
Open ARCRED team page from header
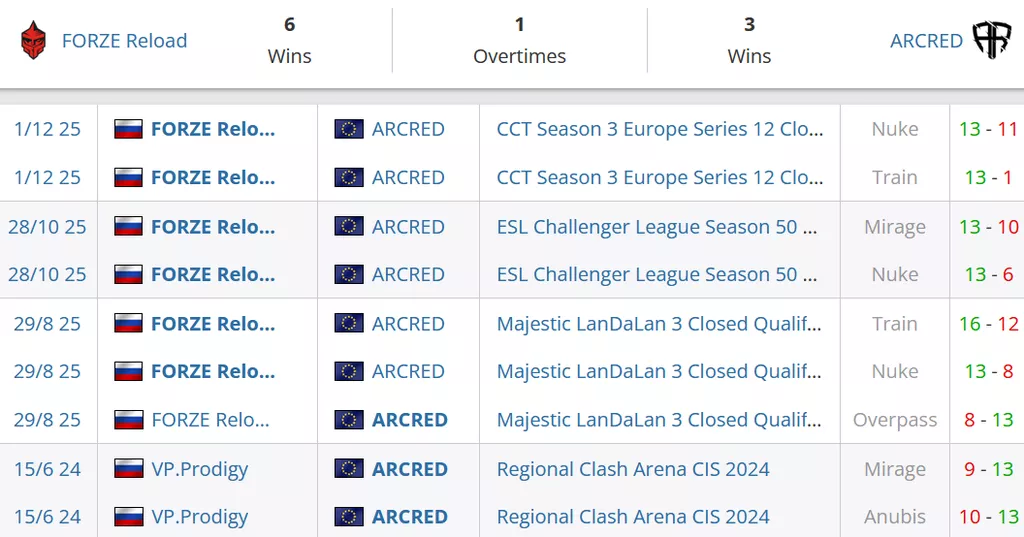point(926,41)
